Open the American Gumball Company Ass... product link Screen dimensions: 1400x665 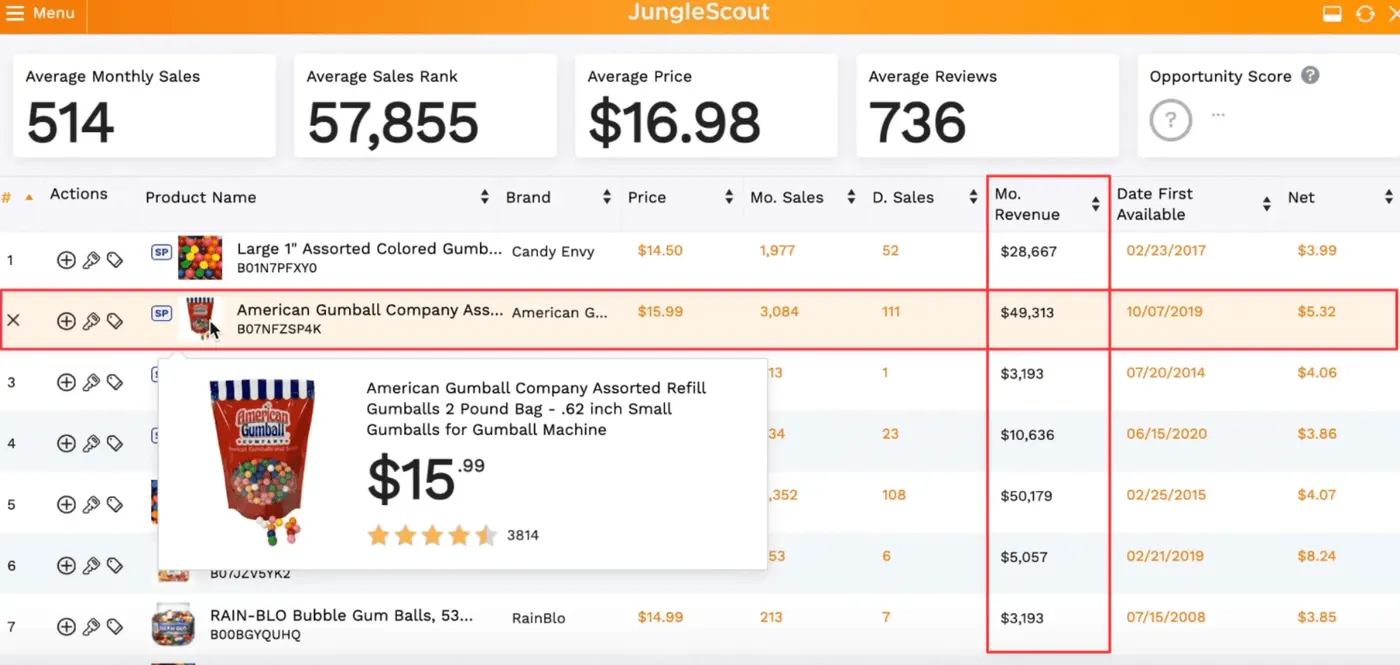tap(370, 310)
